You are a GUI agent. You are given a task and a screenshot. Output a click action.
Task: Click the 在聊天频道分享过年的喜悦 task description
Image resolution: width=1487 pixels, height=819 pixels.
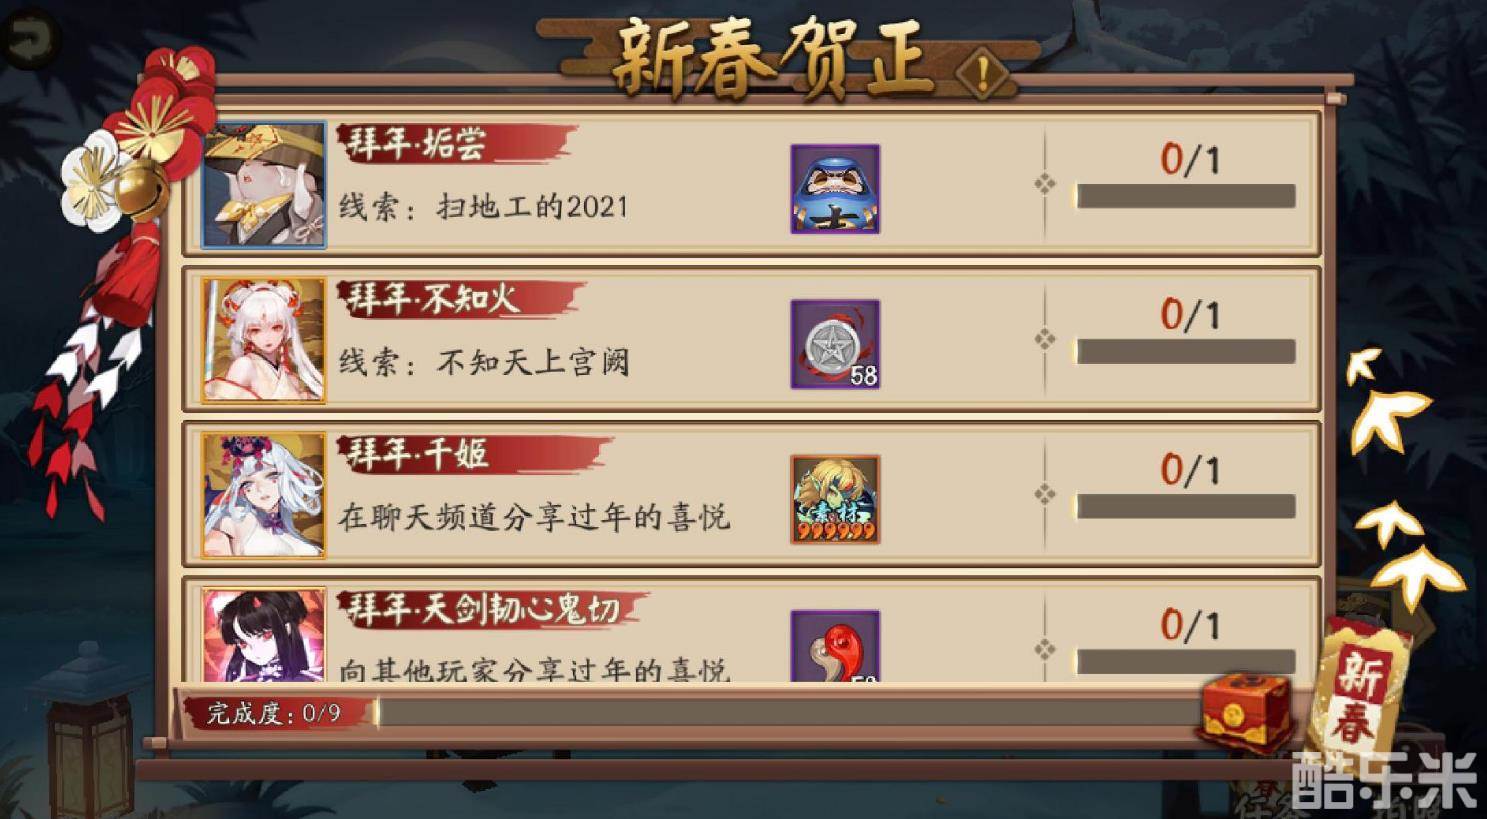coord(534,517)
